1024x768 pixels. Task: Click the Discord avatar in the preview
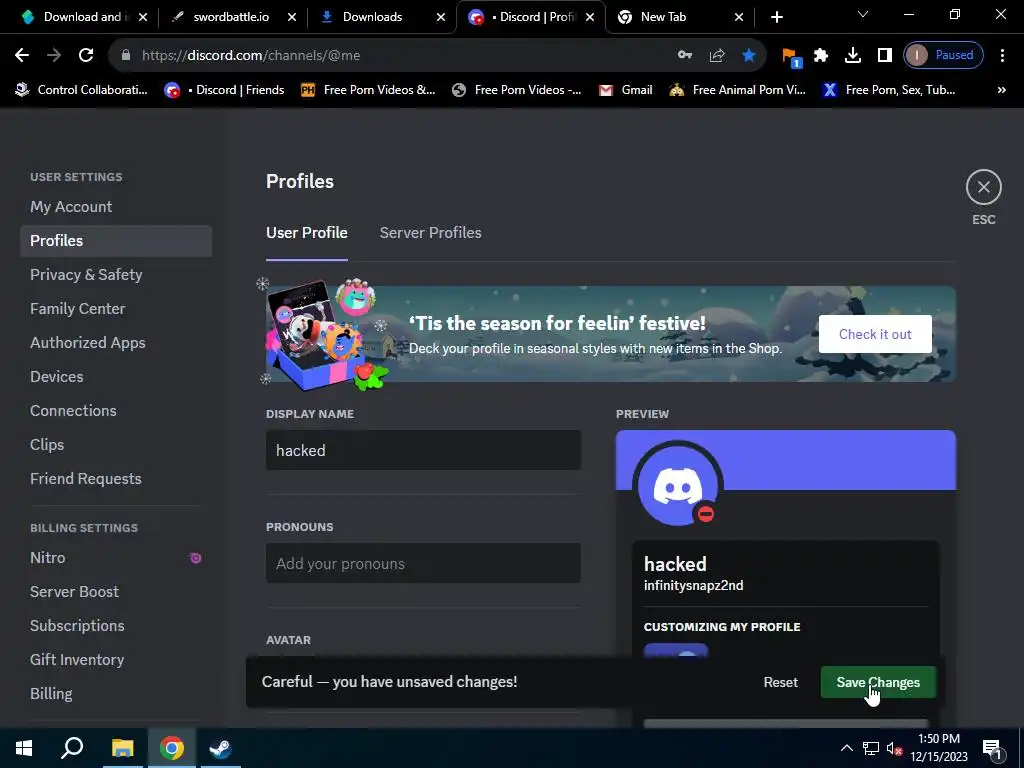click(678, 485)
